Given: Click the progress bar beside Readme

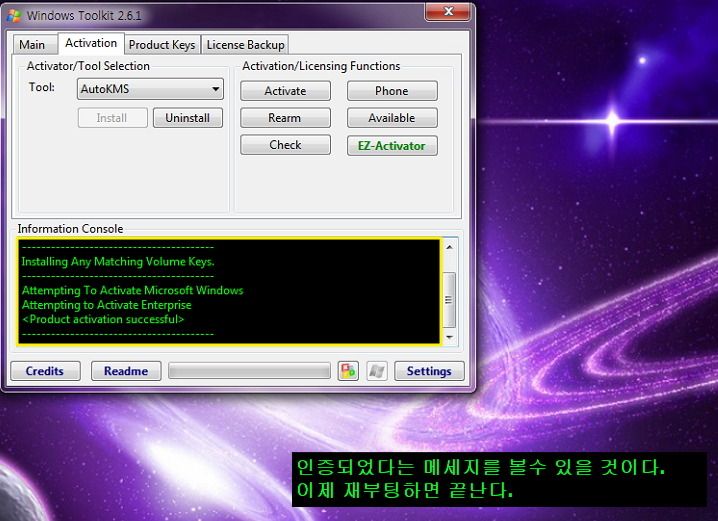Looking at the screenshot, I should [250, 371].
